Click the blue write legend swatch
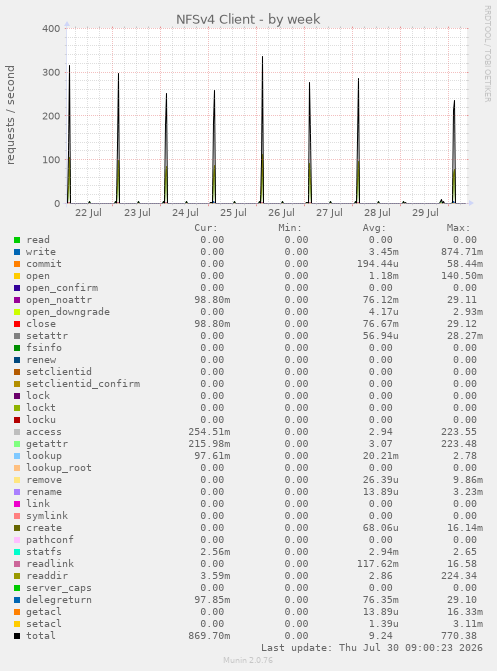497x671 pixels. [17, 252]
